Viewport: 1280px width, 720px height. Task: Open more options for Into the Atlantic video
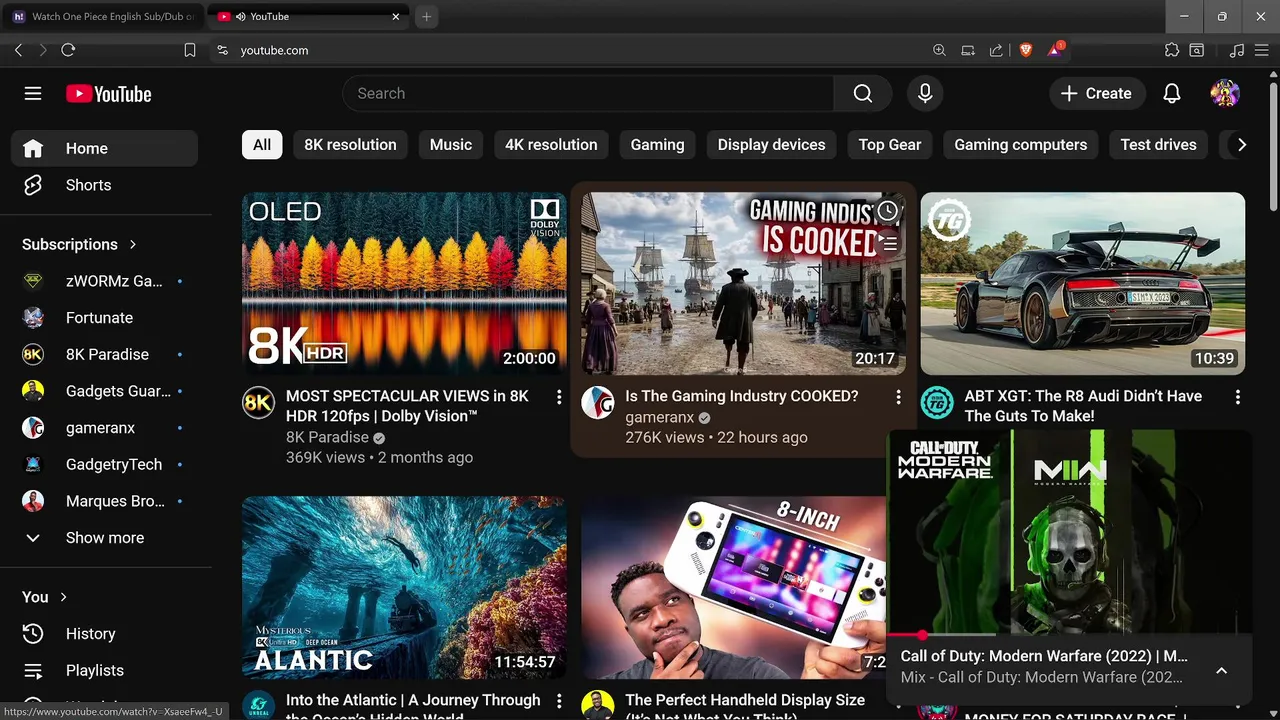559,701
